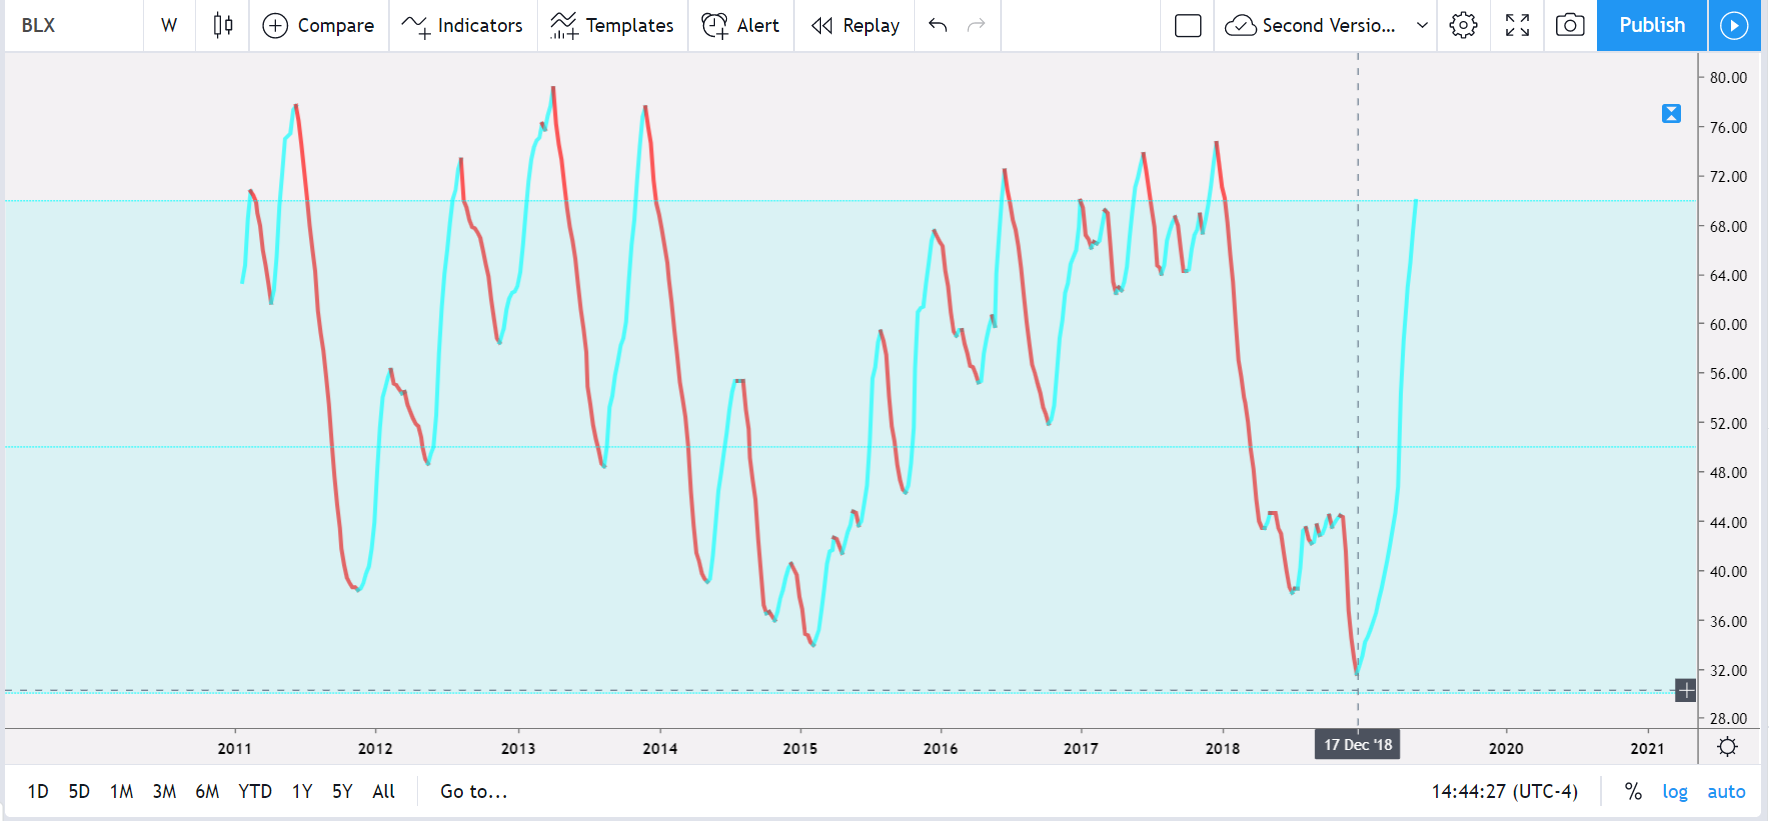Select the 3M date range
1769x821 pixels.
164,792
